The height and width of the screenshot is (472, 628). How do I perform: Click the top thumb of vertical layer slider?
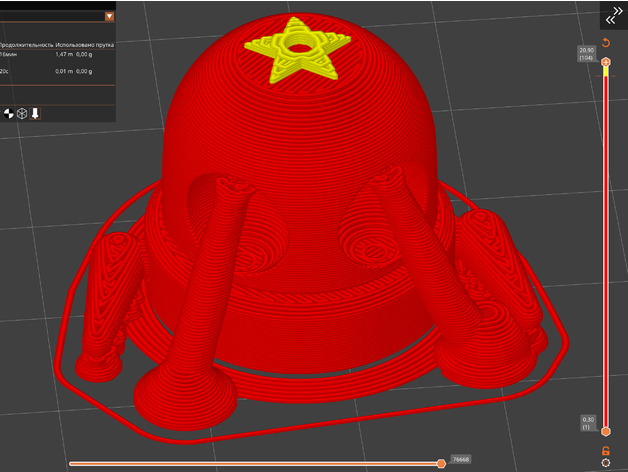605,61
